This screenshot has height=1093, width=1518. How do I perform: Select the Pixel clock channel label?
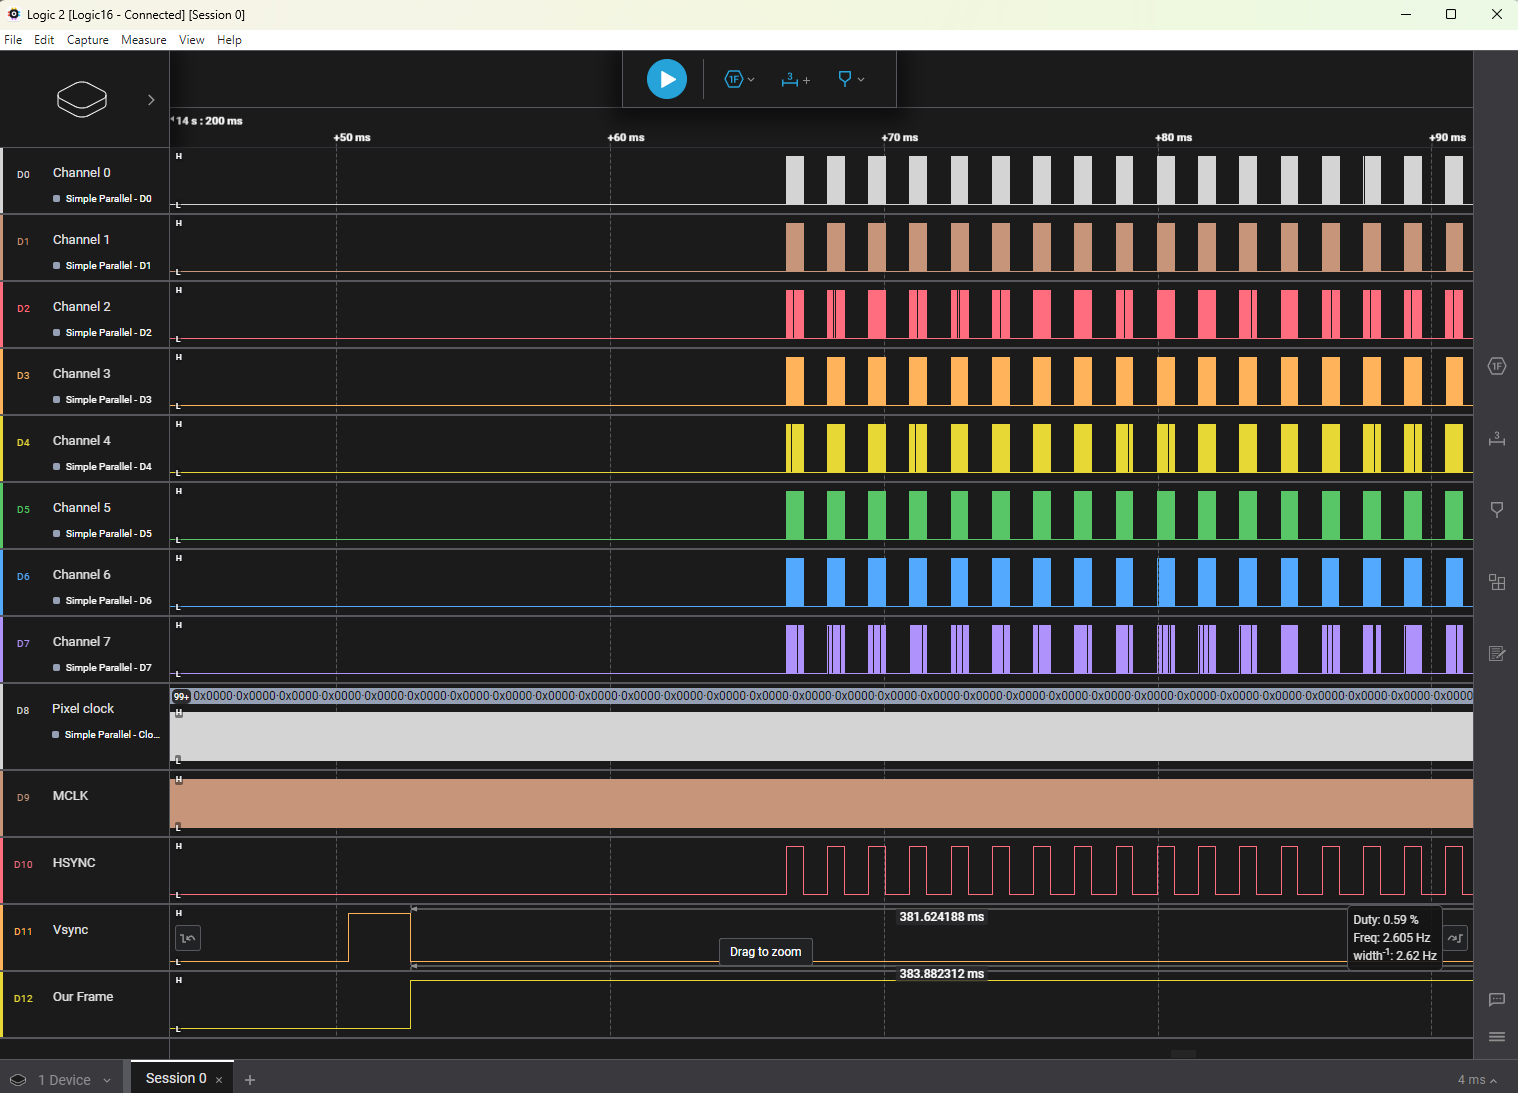click(83, 709)
